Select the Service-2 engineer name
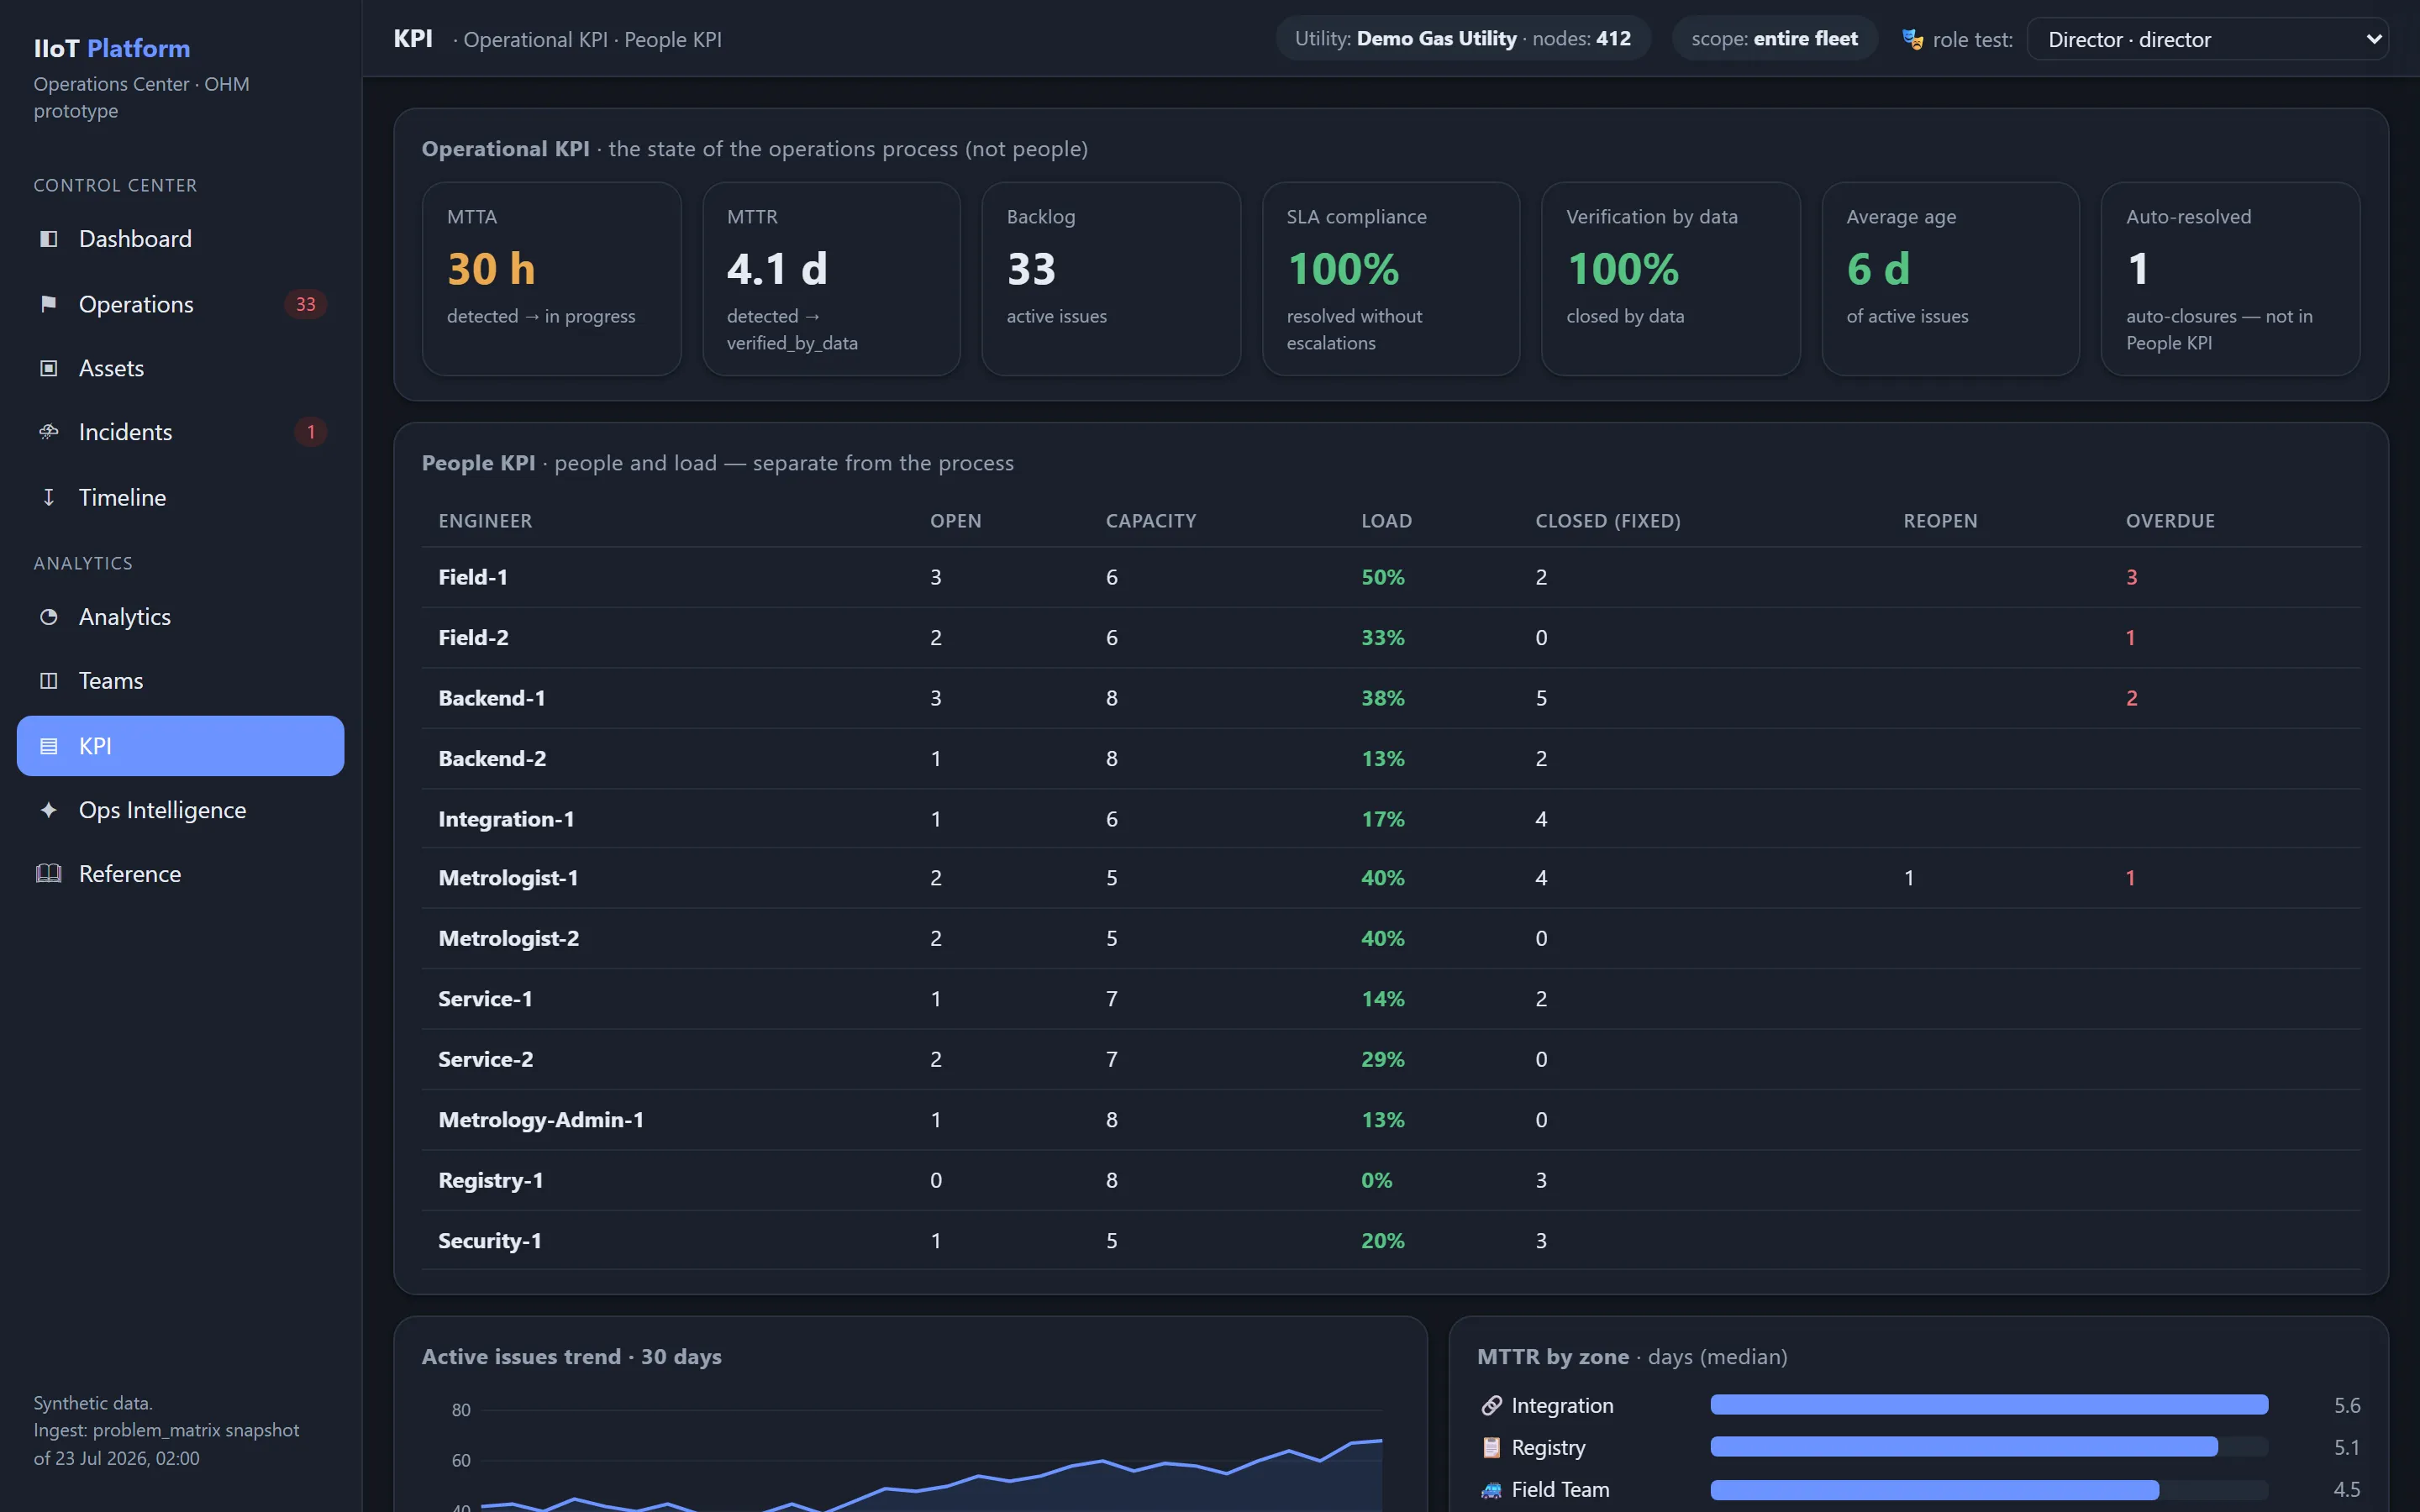 (x=485, y=1060)
